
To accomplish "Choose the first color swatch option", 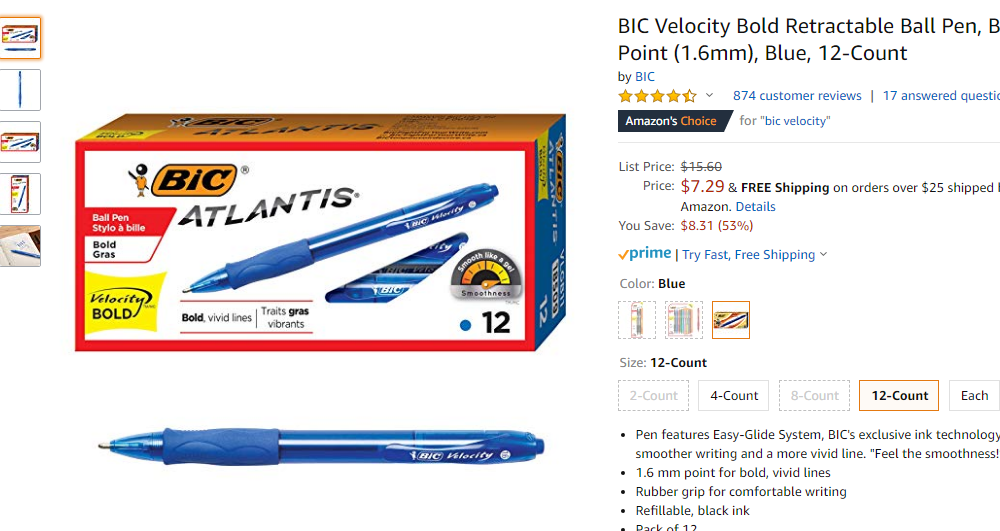I will click(x=636, y=320).
